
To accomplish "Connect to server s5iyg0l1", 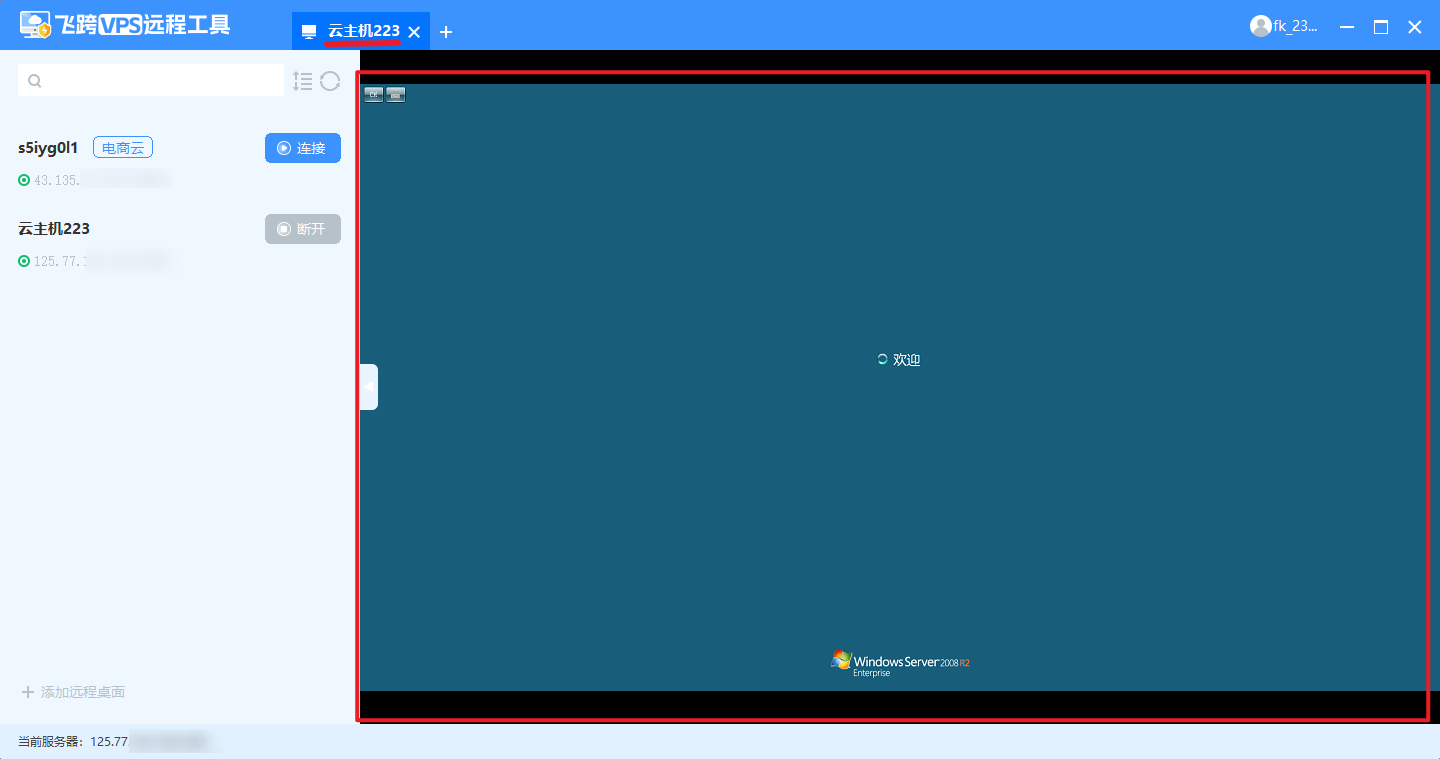I will coord(302,148).
